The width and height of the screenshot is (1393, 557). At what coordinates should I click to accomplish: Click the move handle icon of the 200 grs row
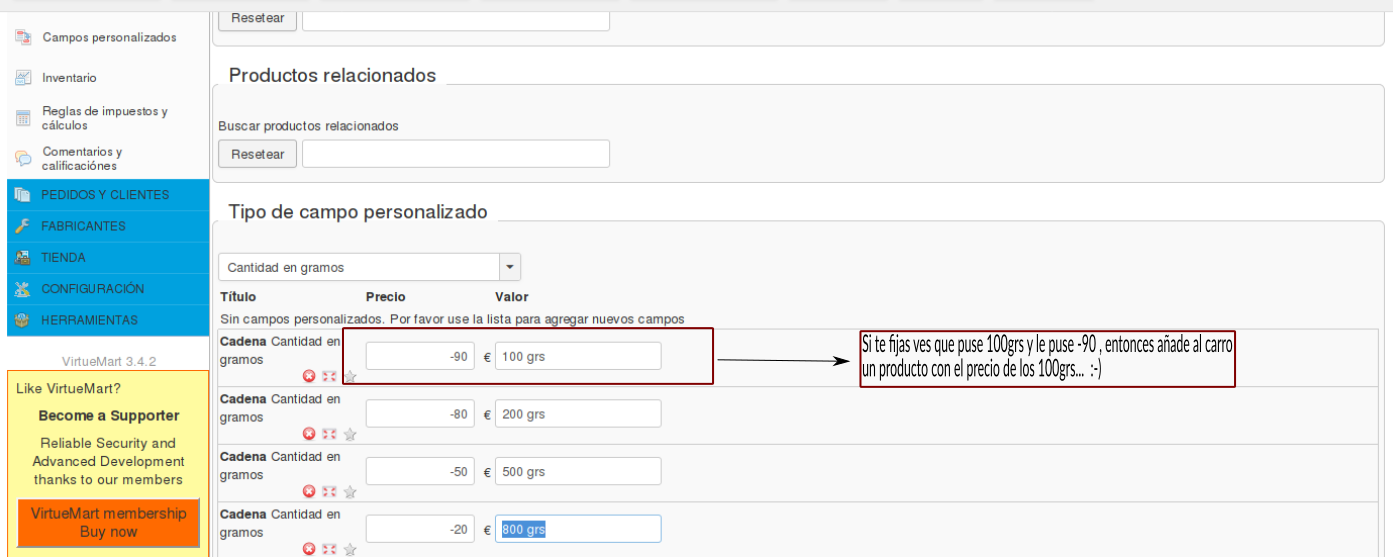pyautogui.click(x=329, y=434)
